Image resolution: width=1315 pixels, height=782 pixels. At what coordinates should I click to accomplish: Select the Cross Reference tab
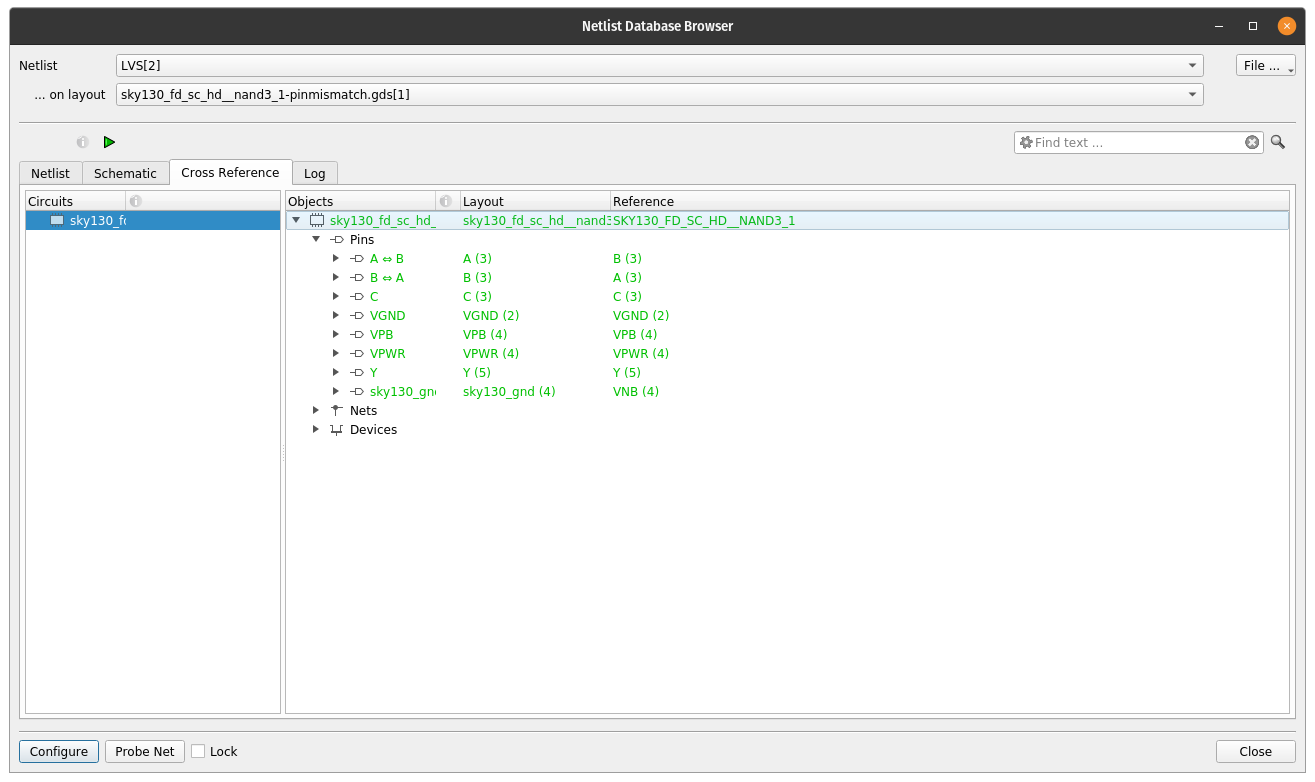(x=230, y=172)
